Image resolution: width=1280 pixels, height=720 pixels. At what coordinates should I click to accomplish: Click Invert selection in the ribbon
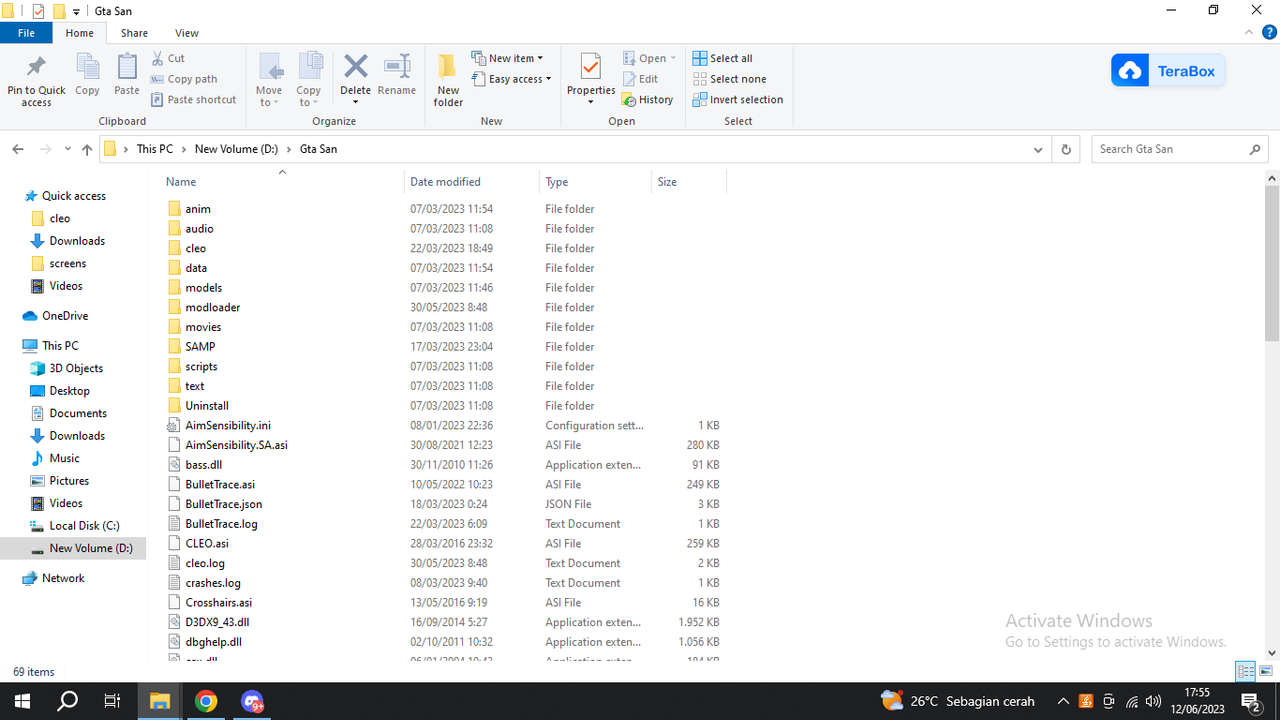(x=737, y=100)
